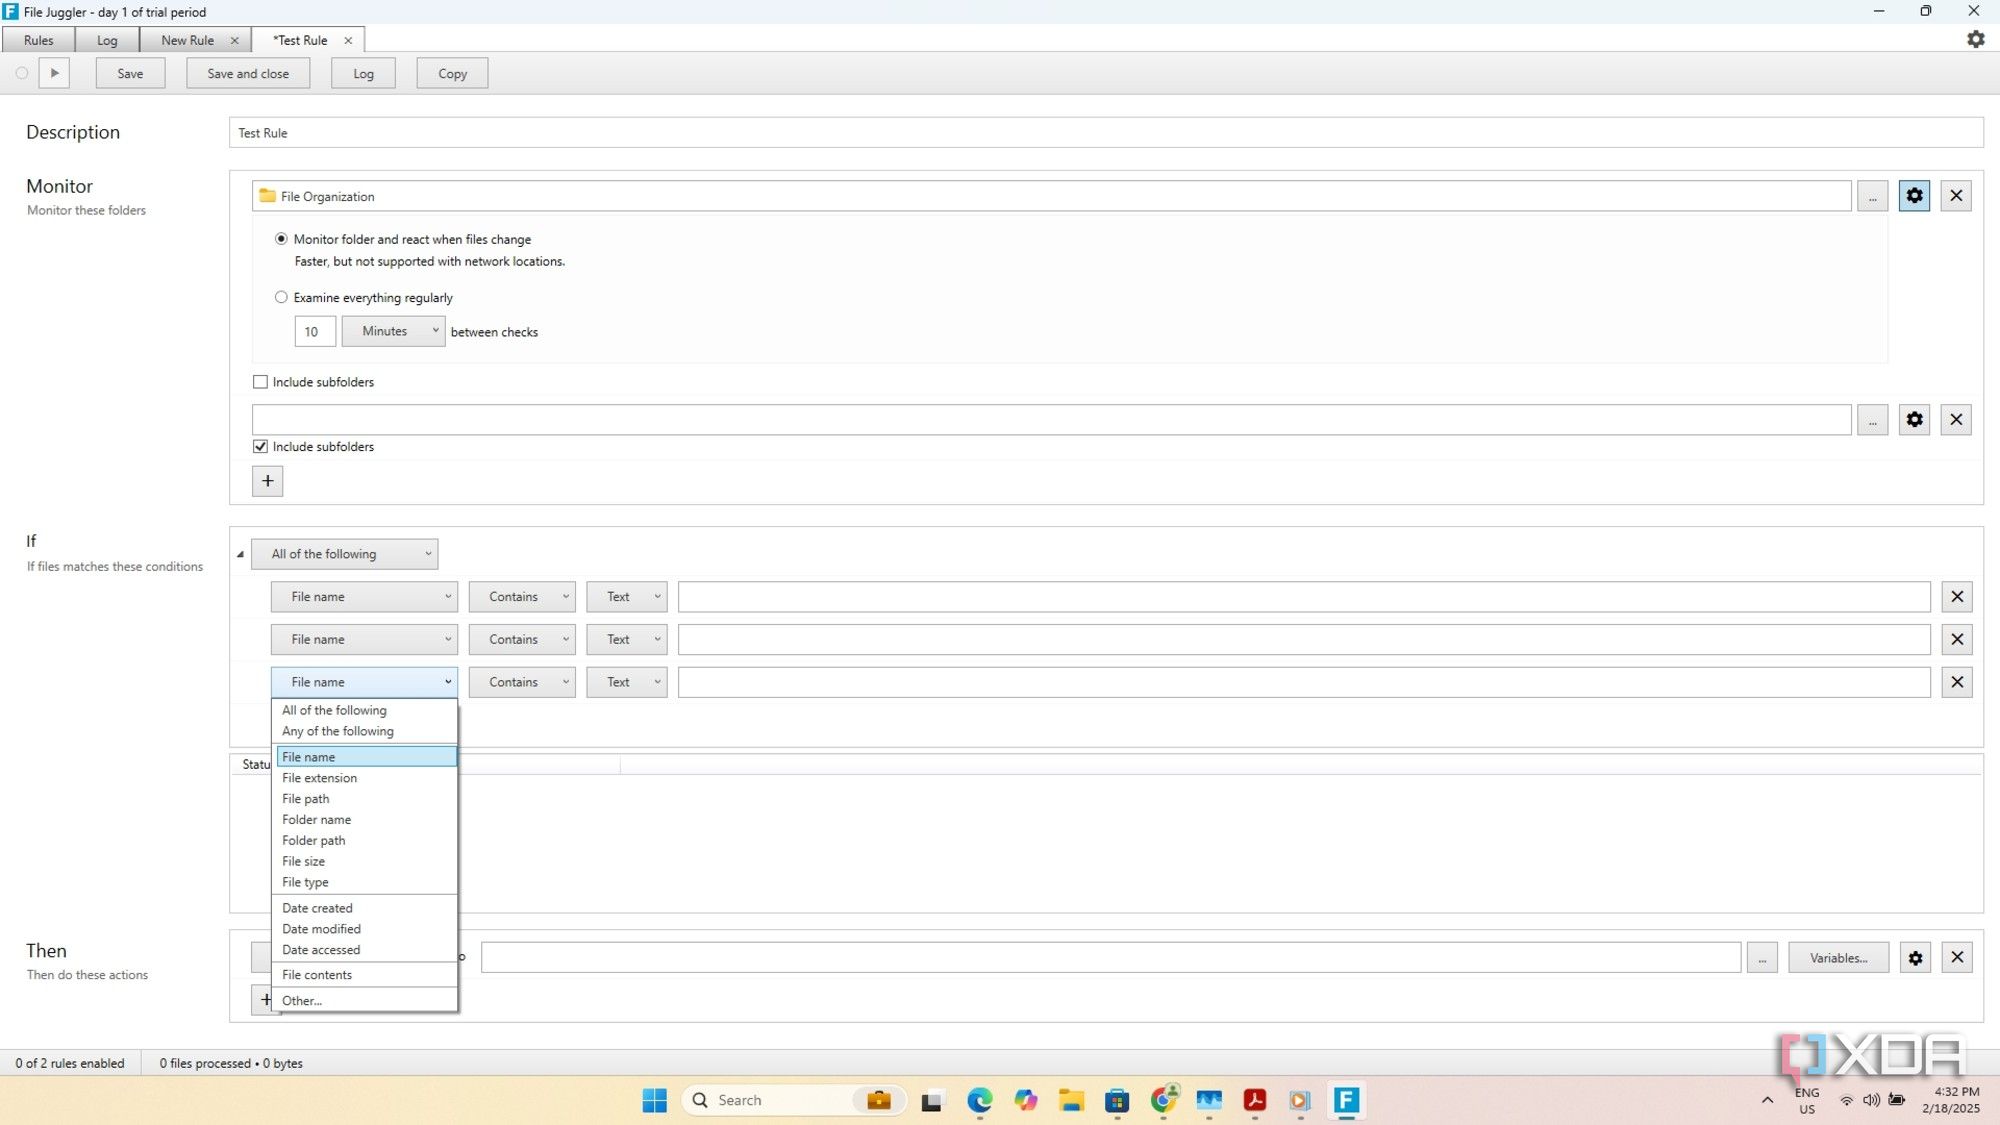Open application settings via the gear icon top-right
This screenshot has height=1125, width=2000.
coord(1975,38)
